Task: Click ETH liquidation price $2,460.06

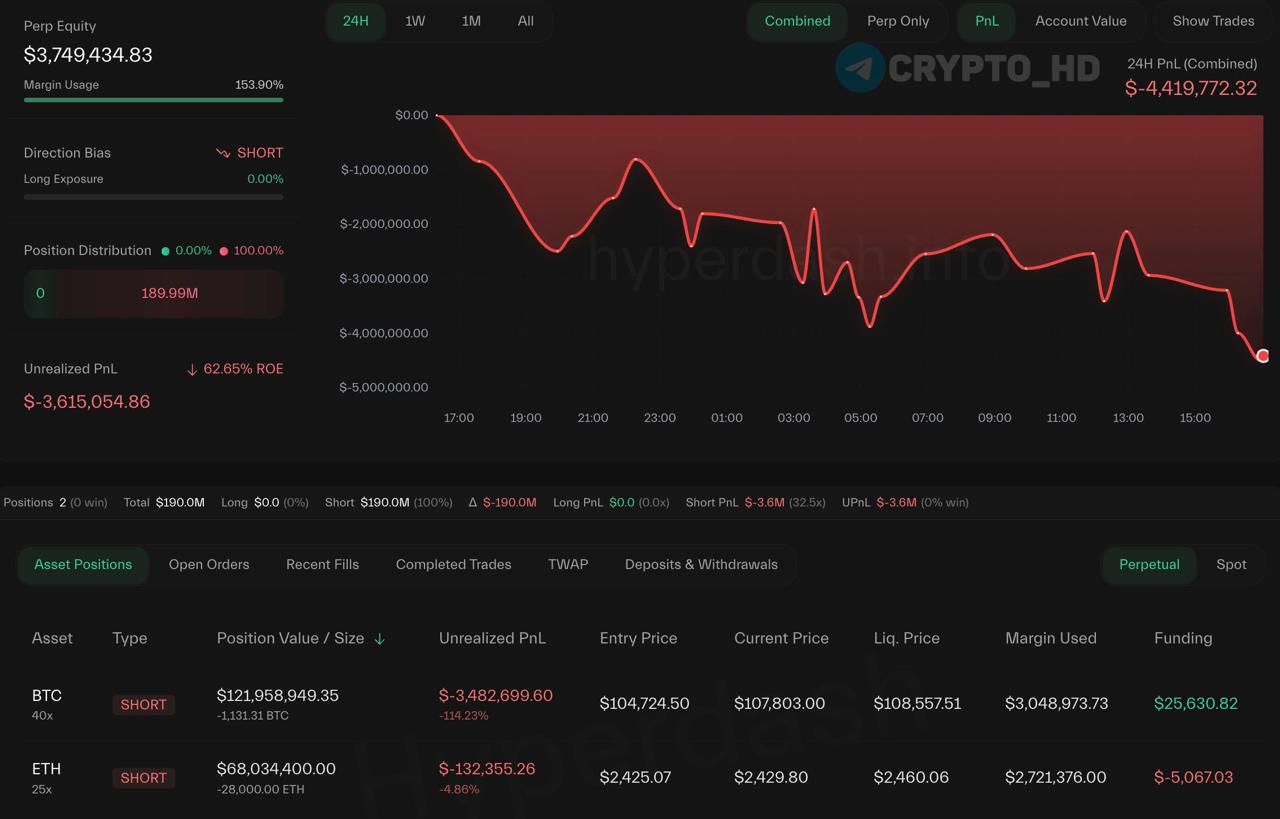Action: point(909,777)
